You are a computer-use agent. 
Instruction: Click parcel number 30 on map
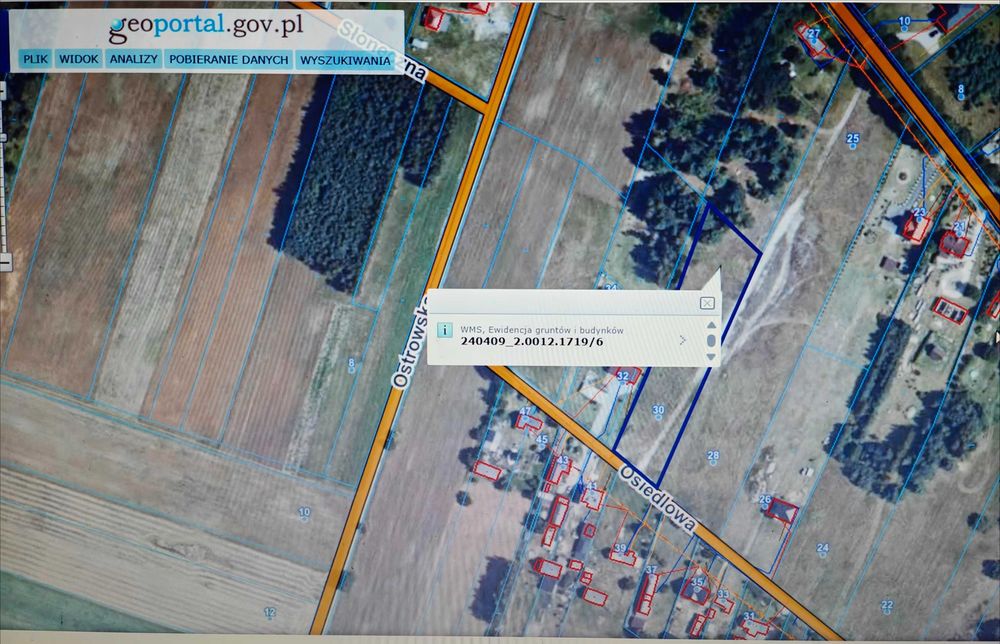click(x=658, y=411)
